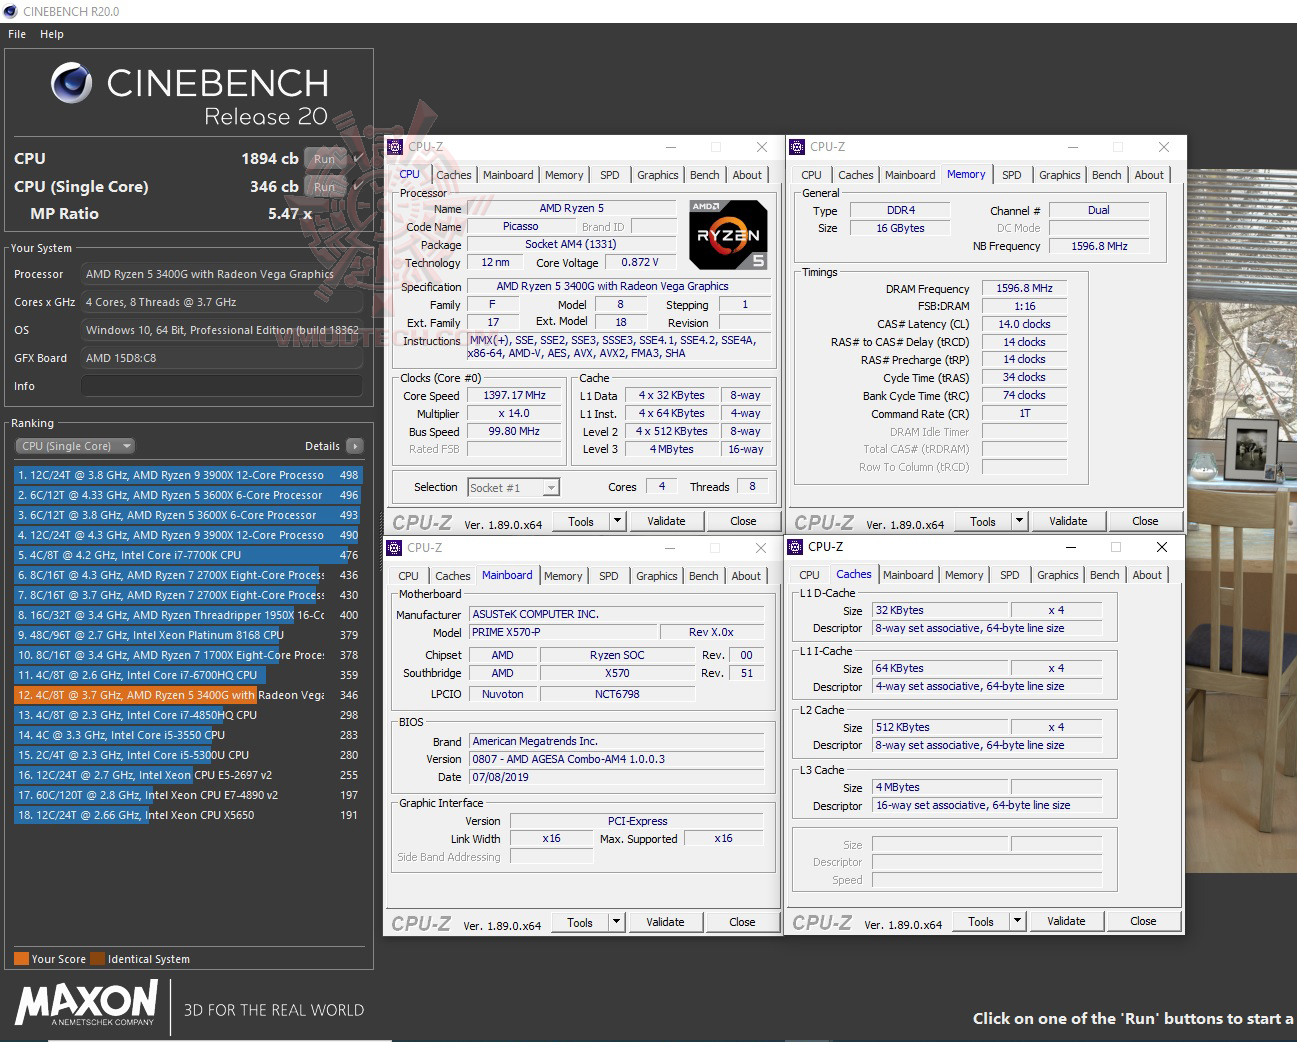Select ranking entry Intel Xeon CPU X5650
Viewport: 1297px width, 1042px height.
pos(188,815)
